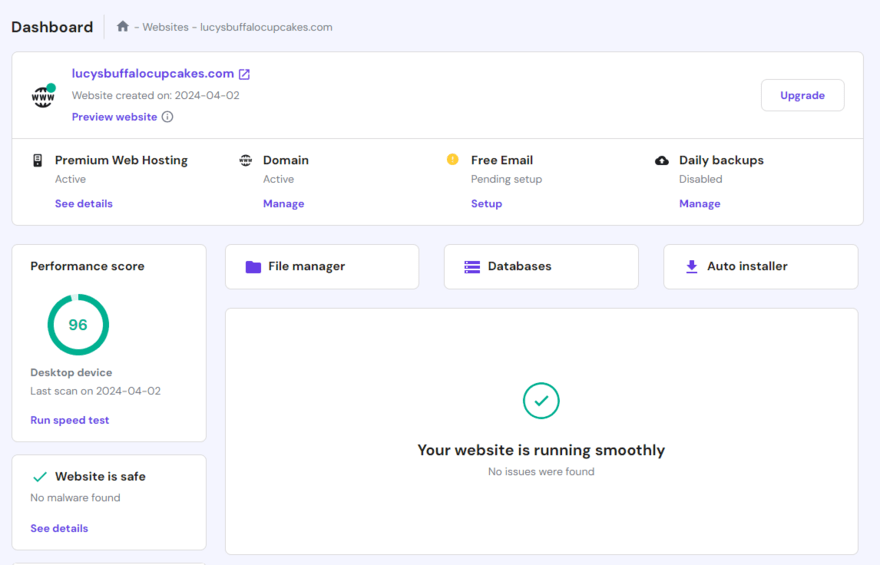Click the 'Disabled' backups status text
Screen dimensions: 880x565
pos(700,180)
